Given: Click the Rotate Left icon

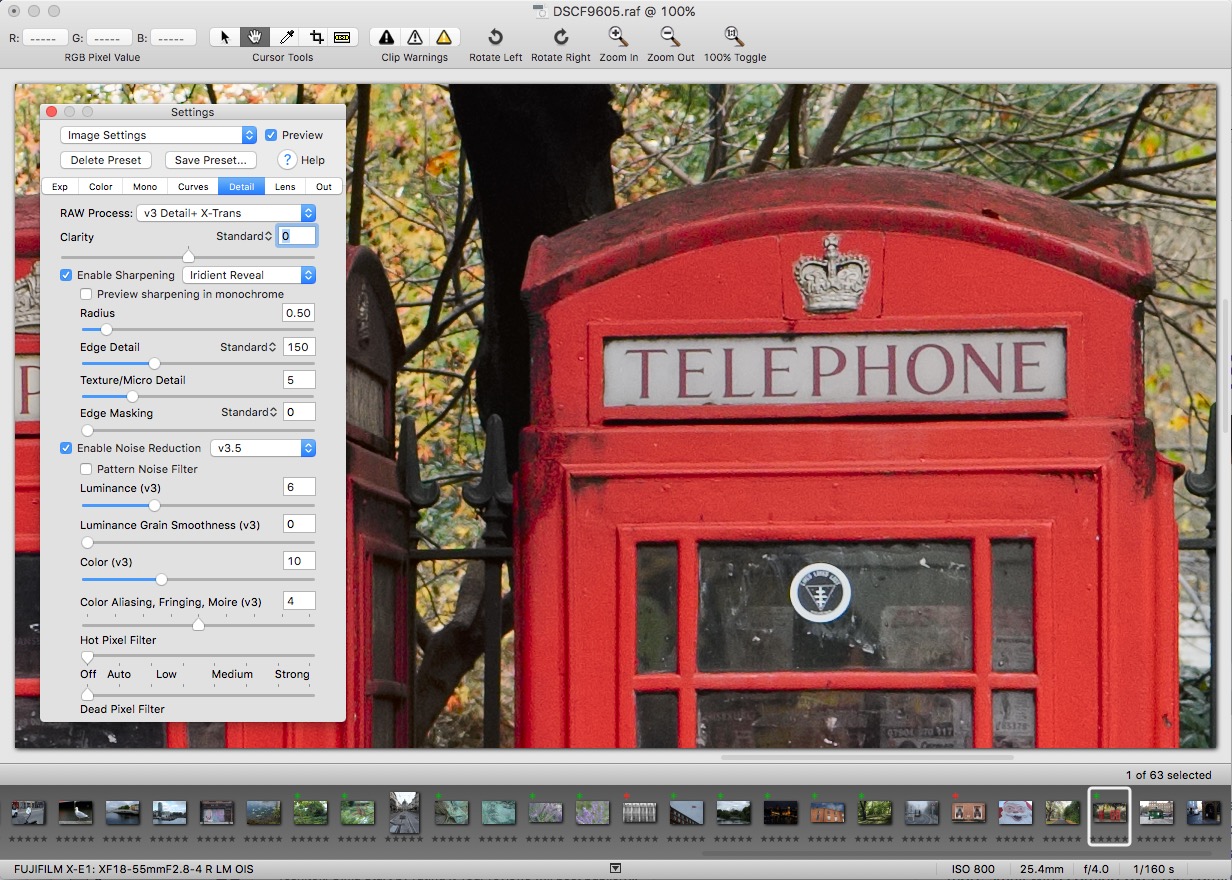Looking at the screenshot, I should [495, 37].
